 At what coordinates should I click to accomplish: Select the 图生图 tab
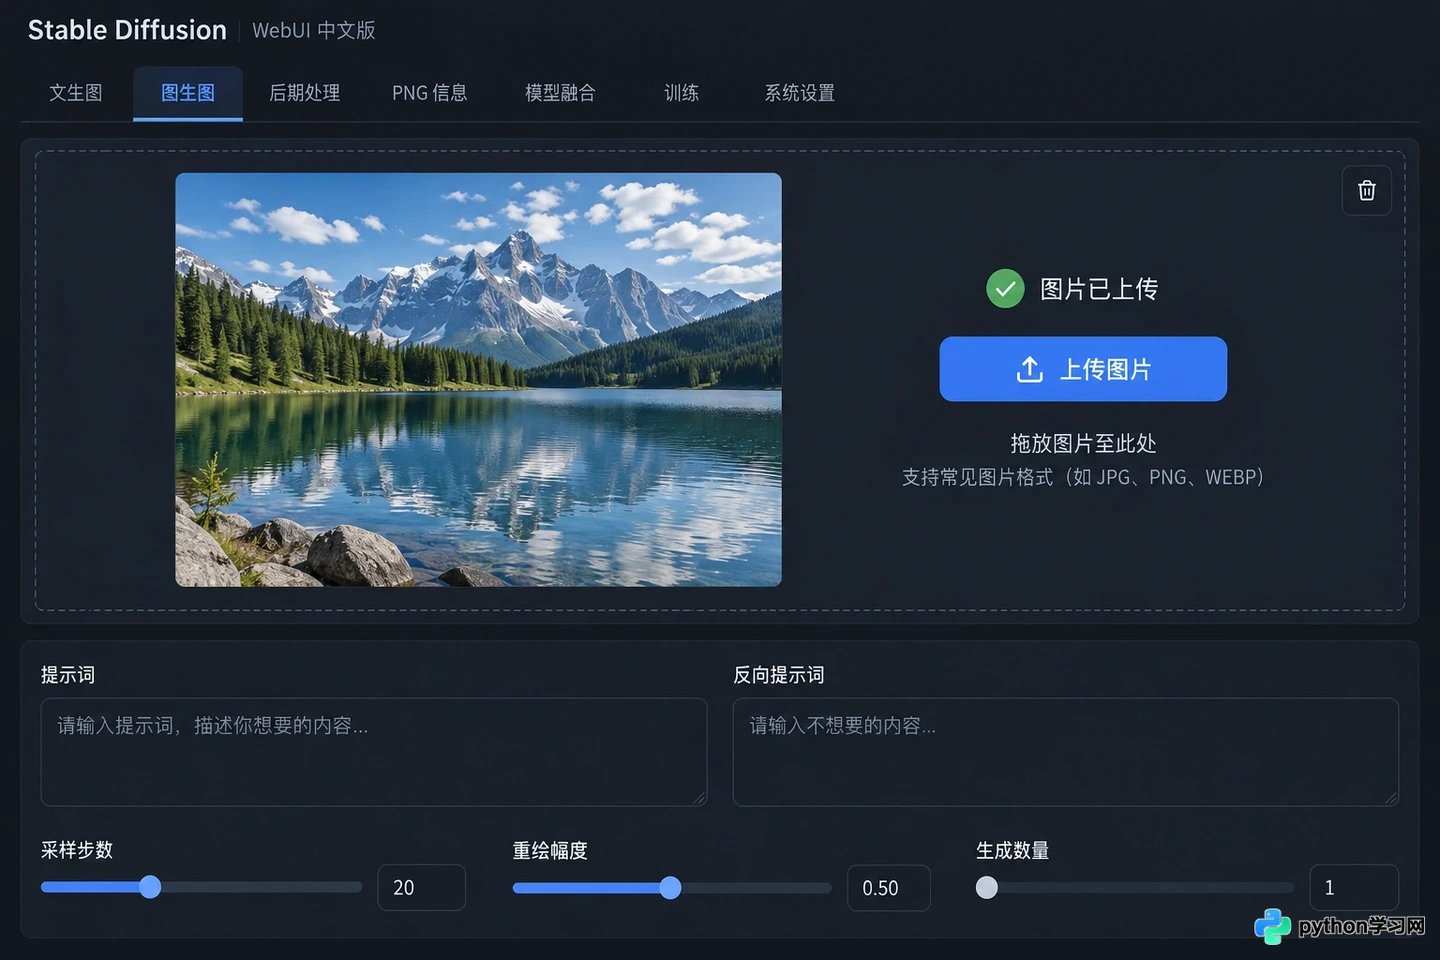(x=188, y=93)
